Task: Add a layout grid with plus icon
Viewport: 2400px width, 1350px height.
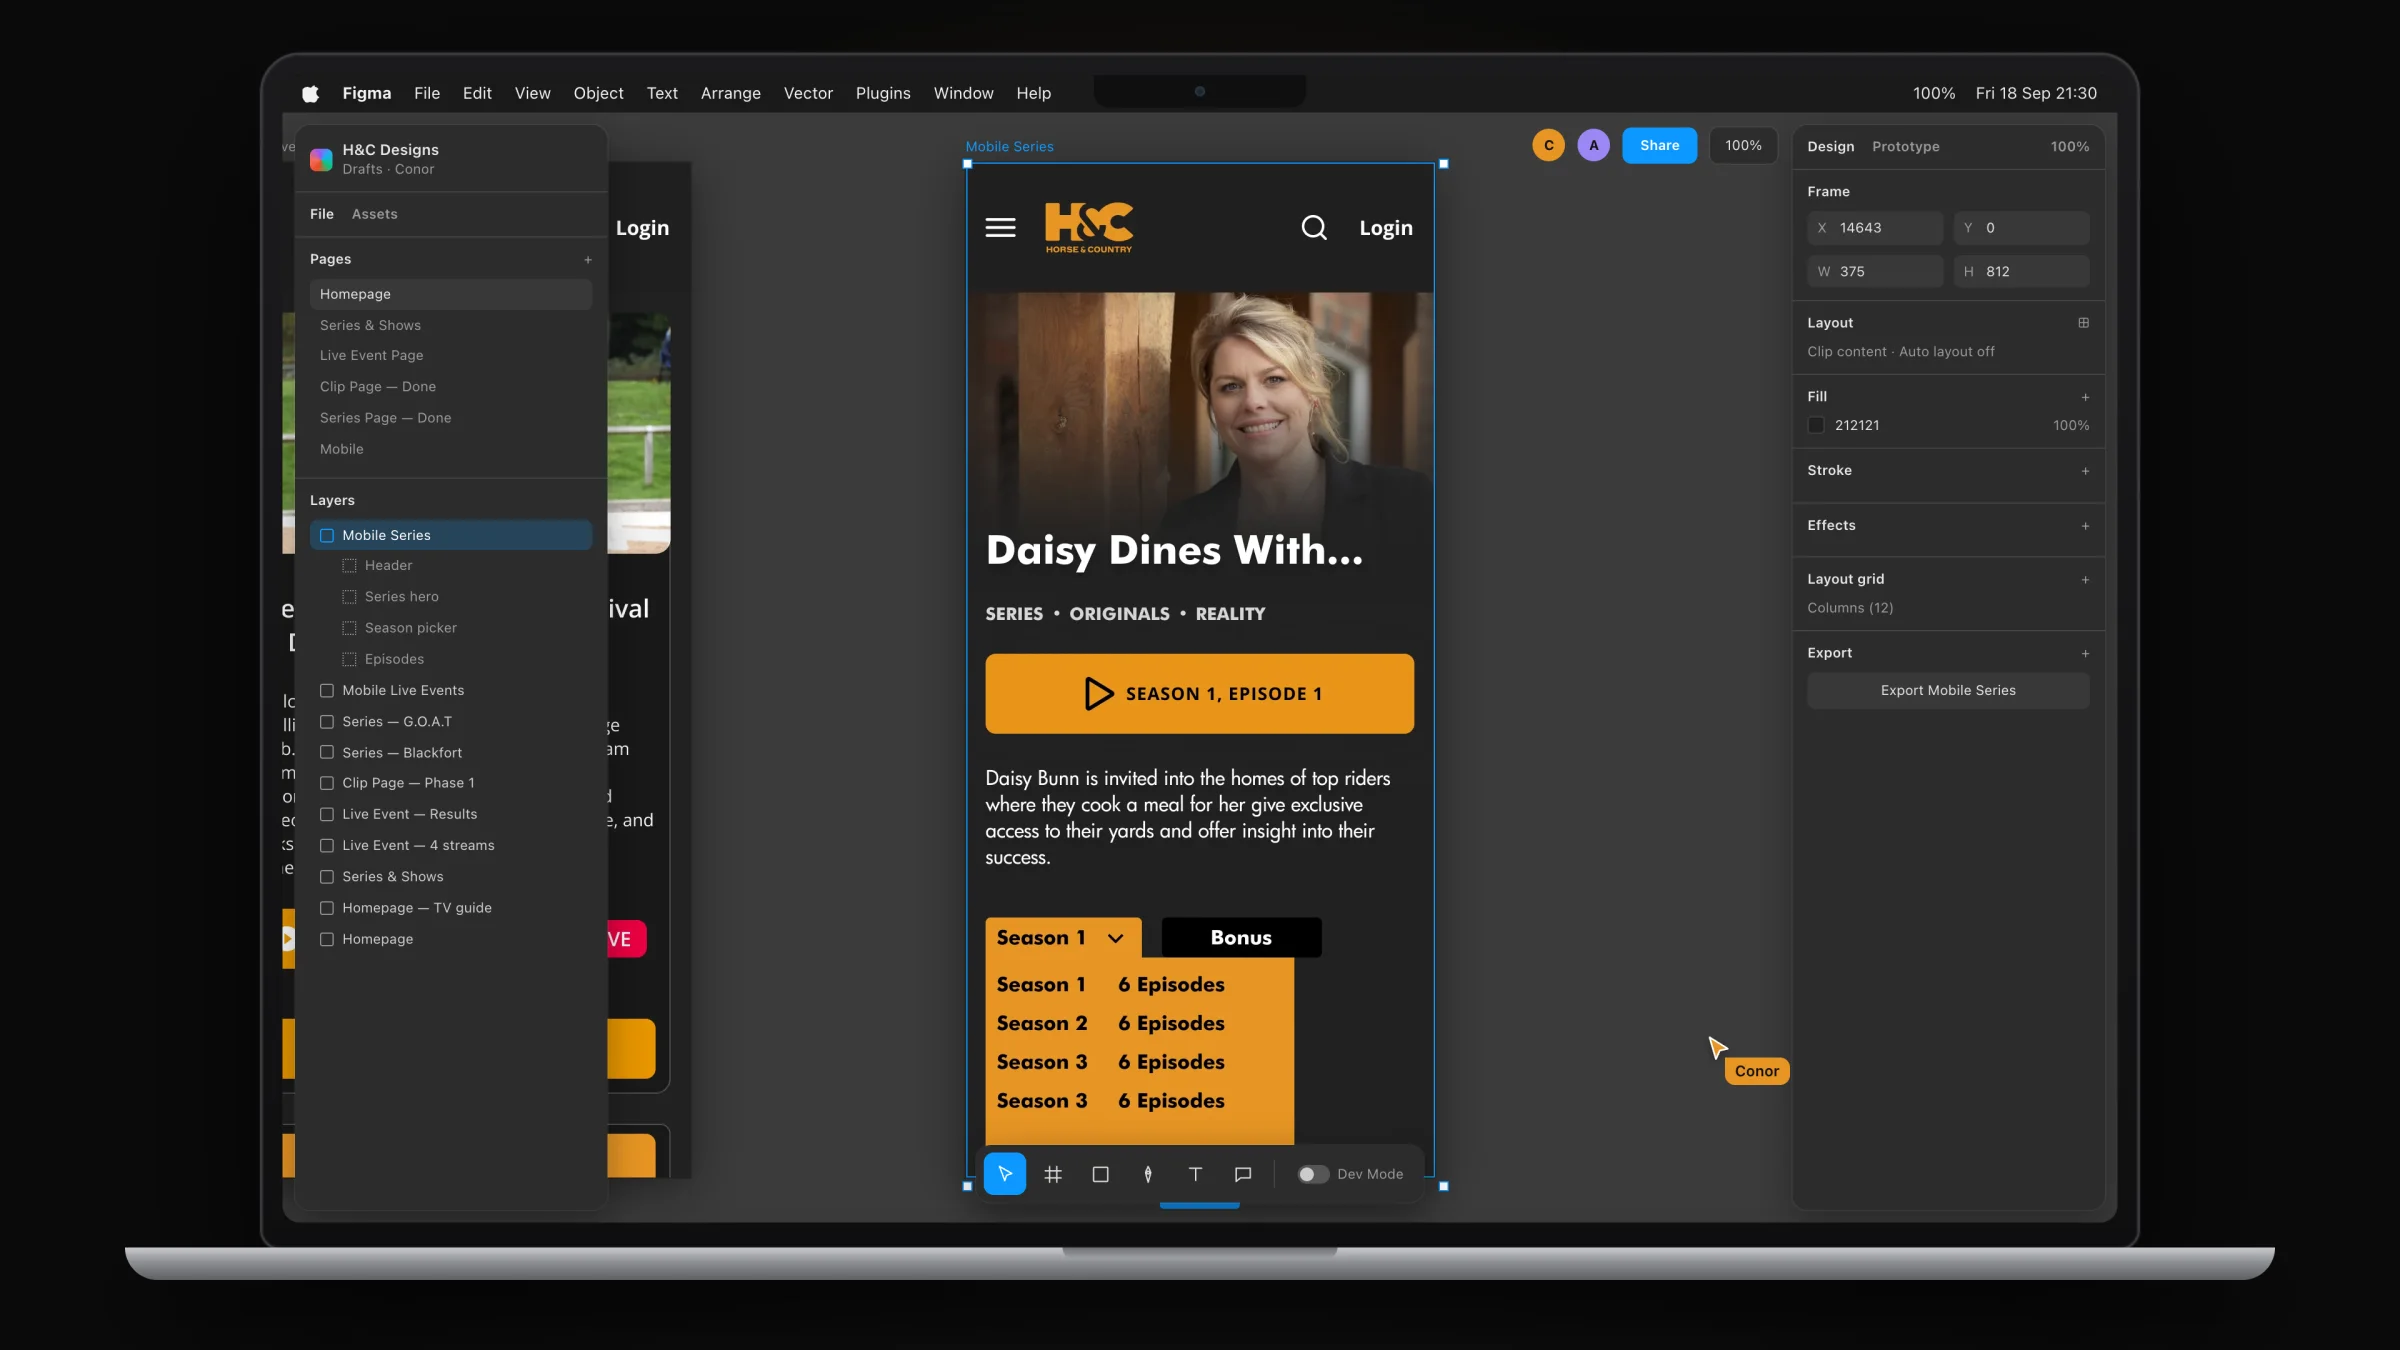Action: click(x=2085, y=580)
